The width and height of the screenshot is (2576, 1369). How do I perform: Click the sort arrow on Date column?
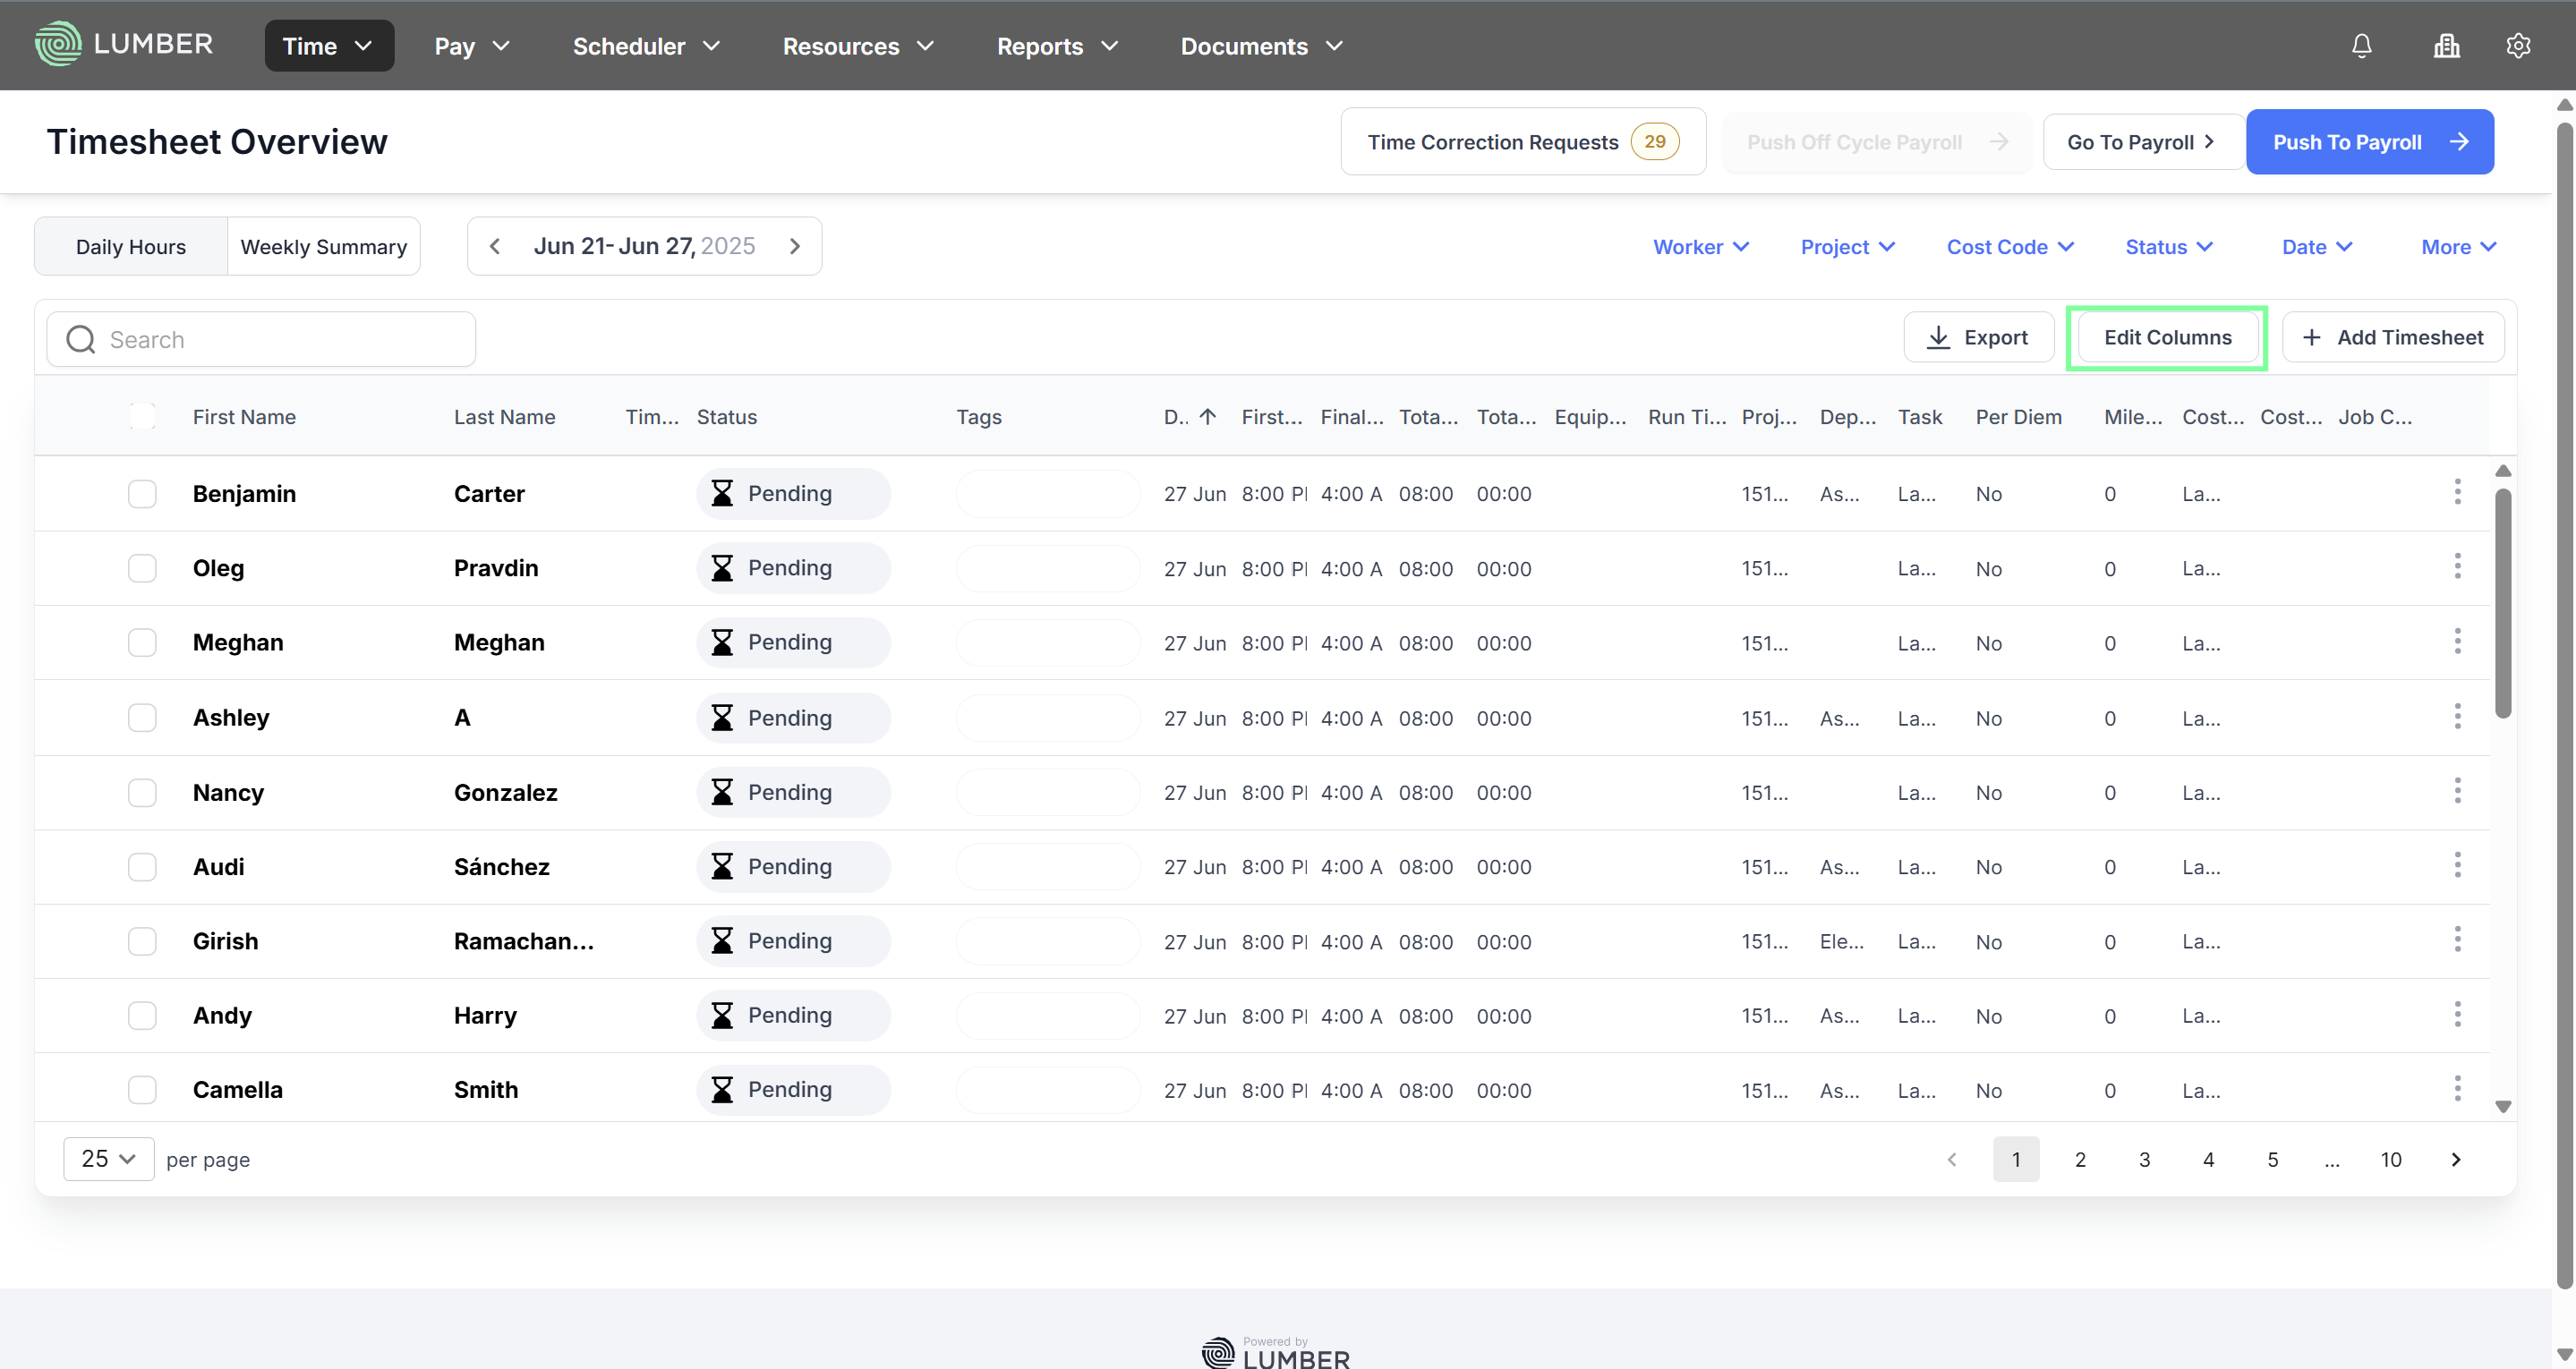tap(1207, 416)
